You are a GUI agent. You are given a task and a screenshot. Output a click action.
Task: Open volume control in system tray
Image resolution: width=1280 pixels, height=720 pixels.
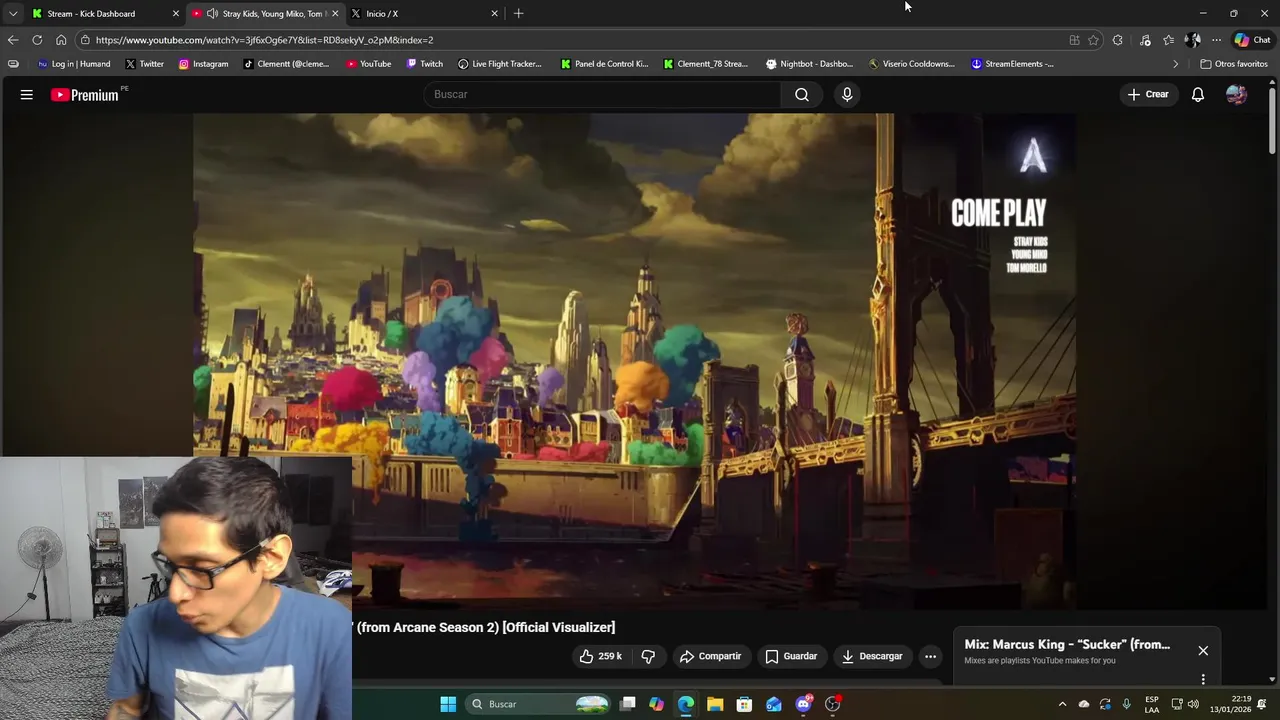tap(1193, 704)
